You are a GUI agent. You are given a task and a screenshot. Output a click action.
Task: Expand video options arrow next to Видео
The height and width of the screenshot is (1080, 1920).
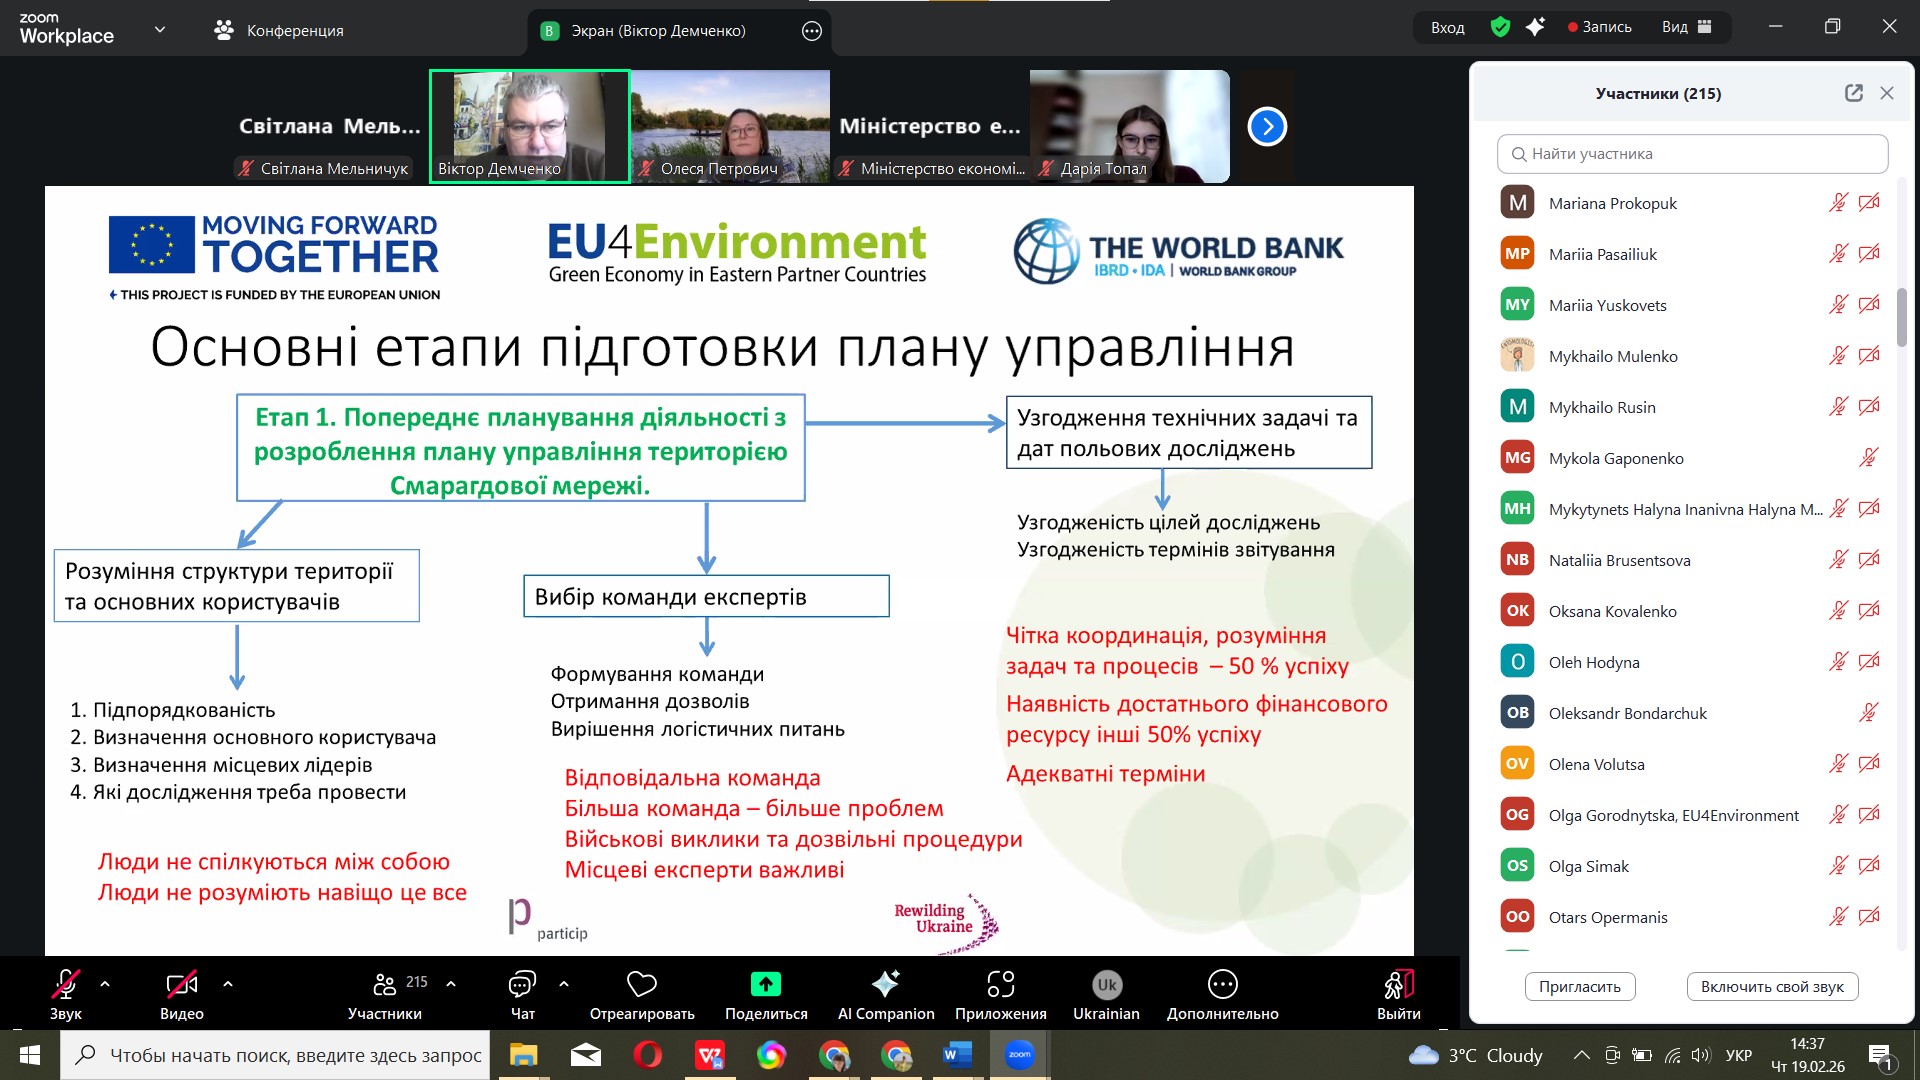tap(228, 984)
